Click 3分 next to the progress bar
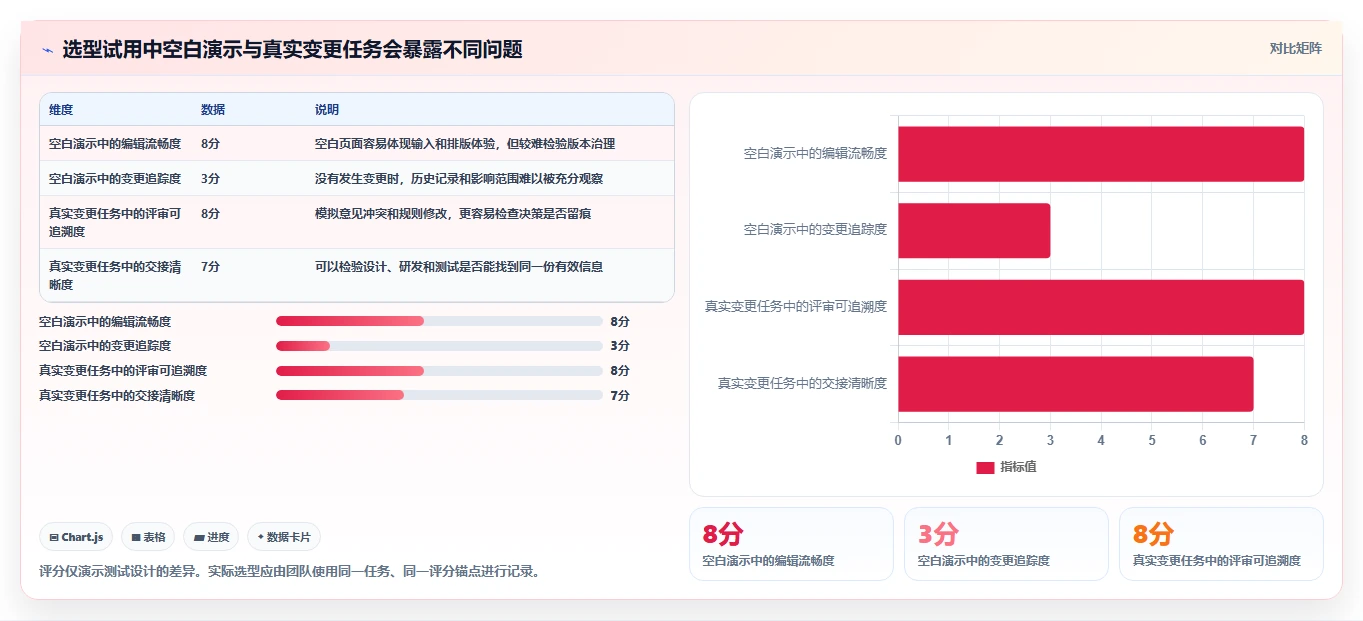The image size is (1363, 621). tap(620, 346)
